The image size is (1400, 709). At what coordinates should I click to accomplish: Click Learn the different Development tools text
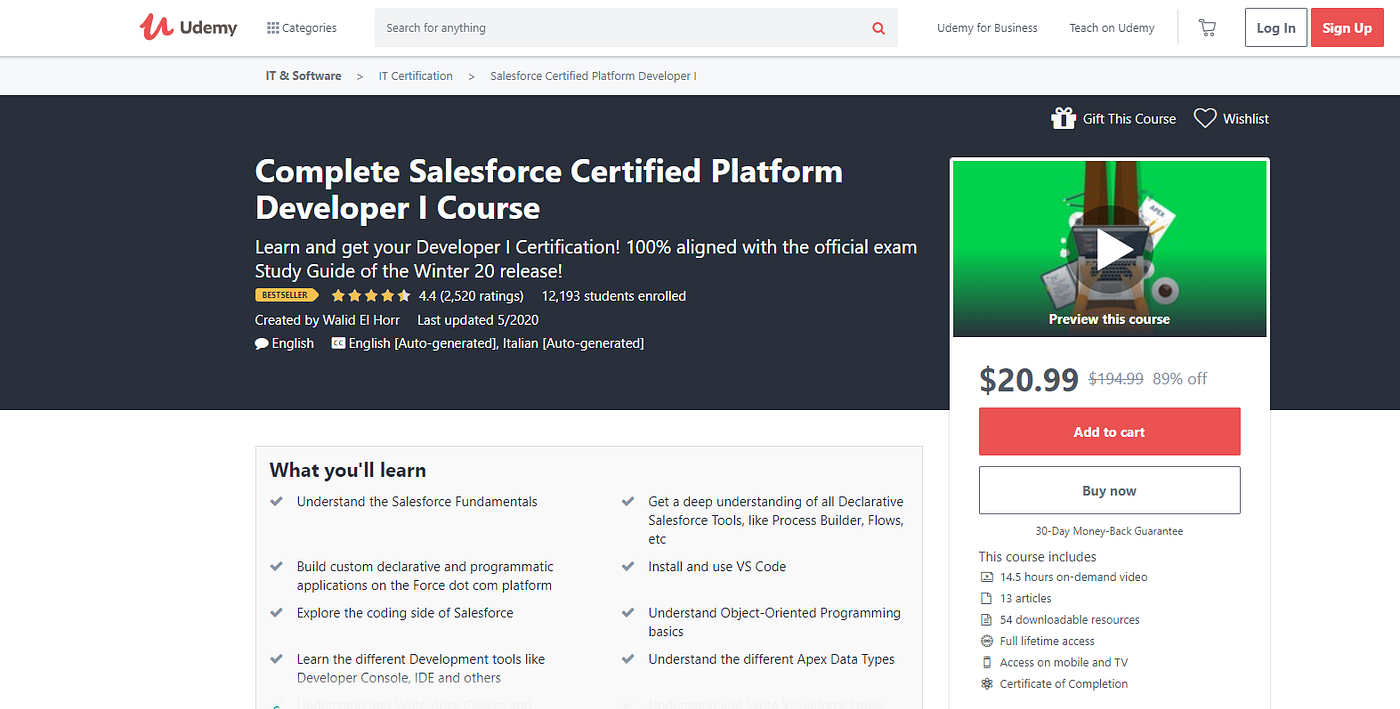click(x=421, y=668)
